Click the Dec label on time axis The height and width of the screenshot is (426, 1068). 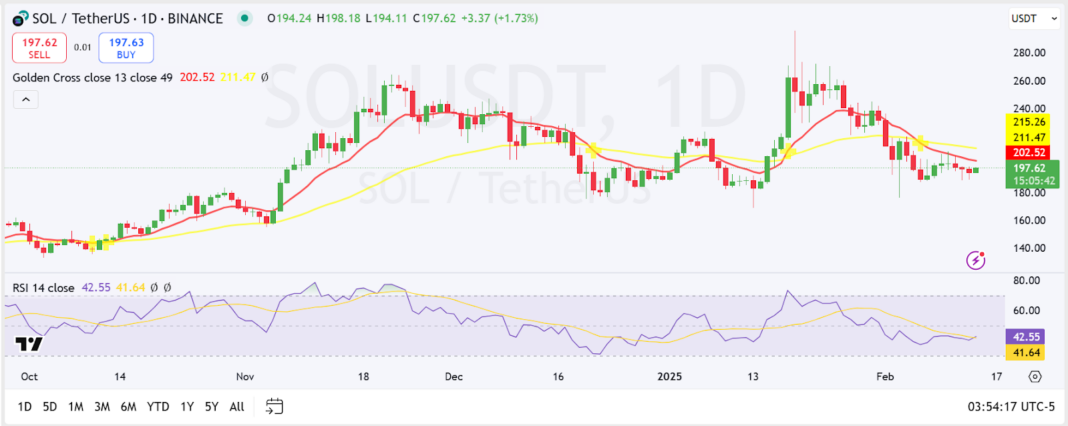453,376
